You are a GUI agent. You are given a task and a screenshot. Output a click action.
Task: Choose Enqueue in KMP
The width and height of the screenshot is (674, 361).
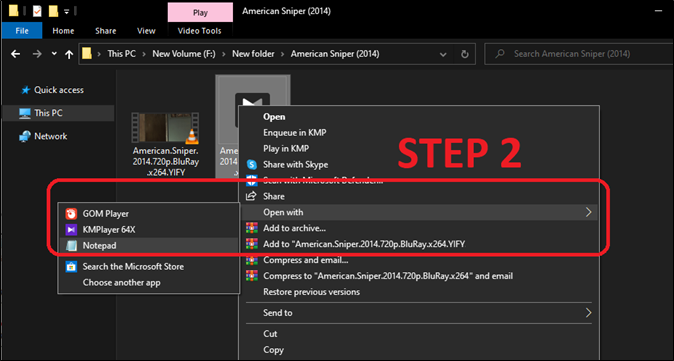click(294, 133)
